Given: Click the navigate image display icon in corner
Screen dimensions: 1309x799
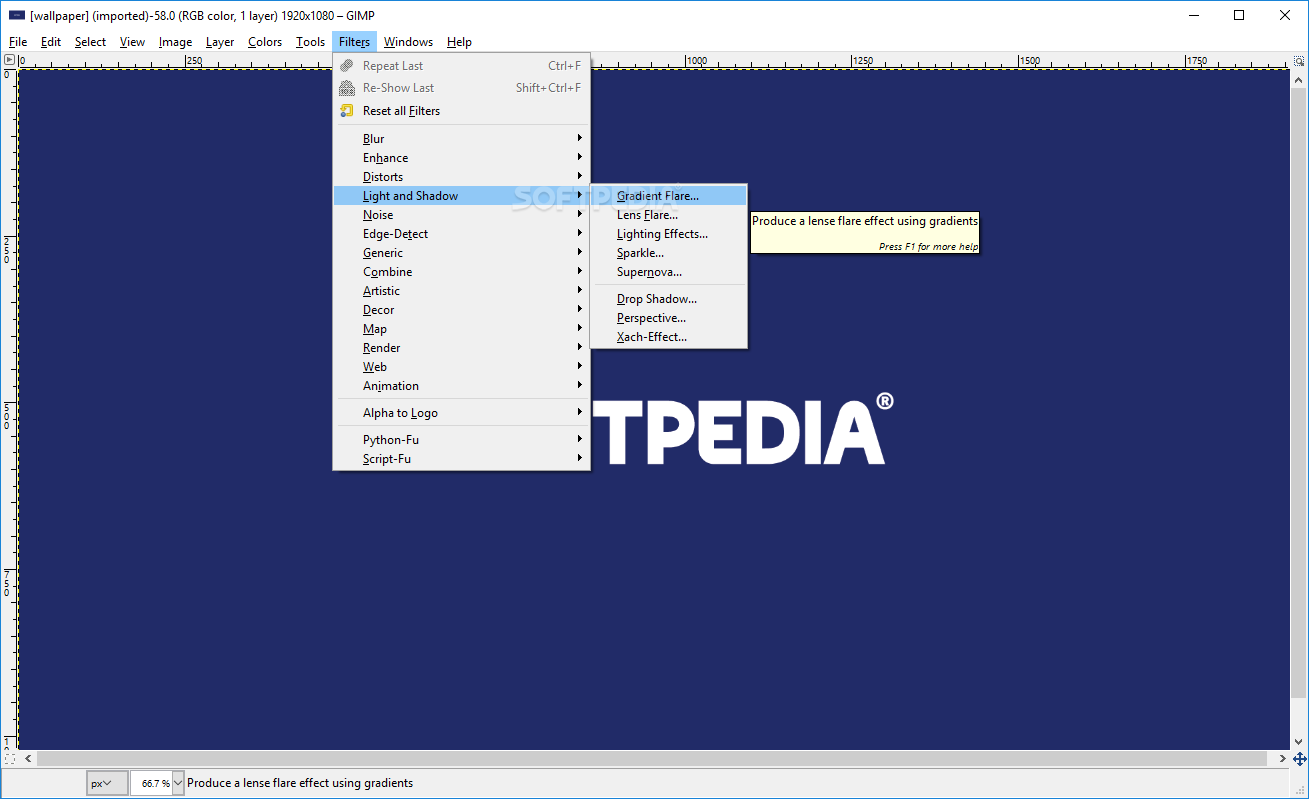Looking at the screenshot, I should pyautogui.click(x=1300, y=759).
